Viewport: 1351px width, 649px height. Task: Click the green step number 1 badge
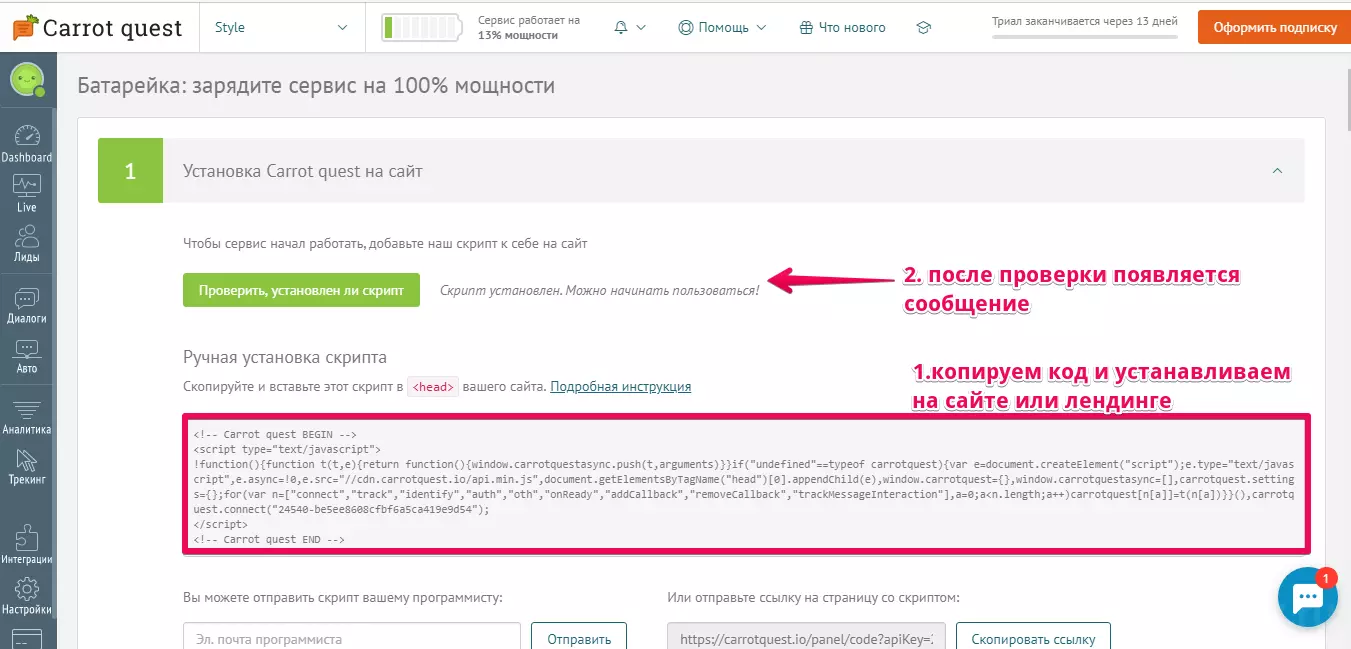130,171
